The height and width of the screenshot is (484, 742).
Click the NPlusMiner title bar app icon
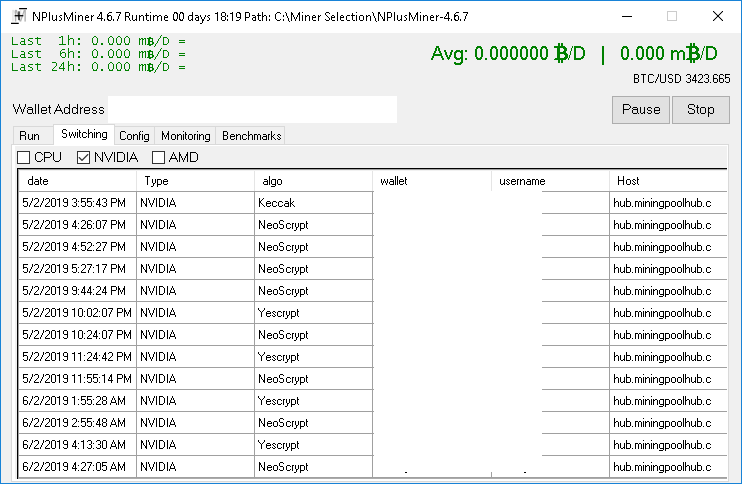tap(19, 16)
